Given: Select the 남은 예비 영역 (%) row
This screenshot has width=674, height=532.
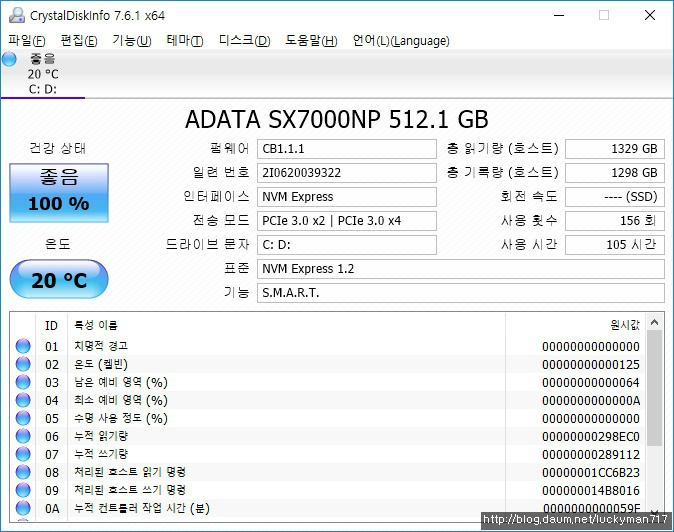Looking at the screenshot, I should pos(328,382).
